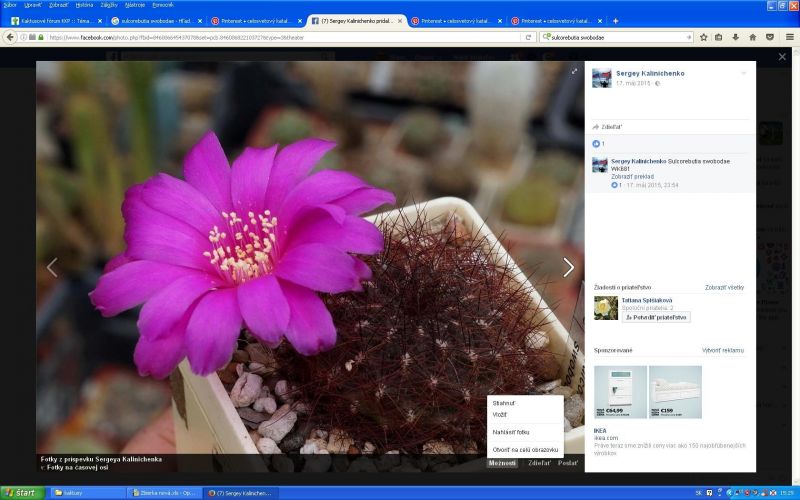Screen dimensions: 800x500
Task: Switch to kaktusy folder in taskbar
Action: point(87,493)
